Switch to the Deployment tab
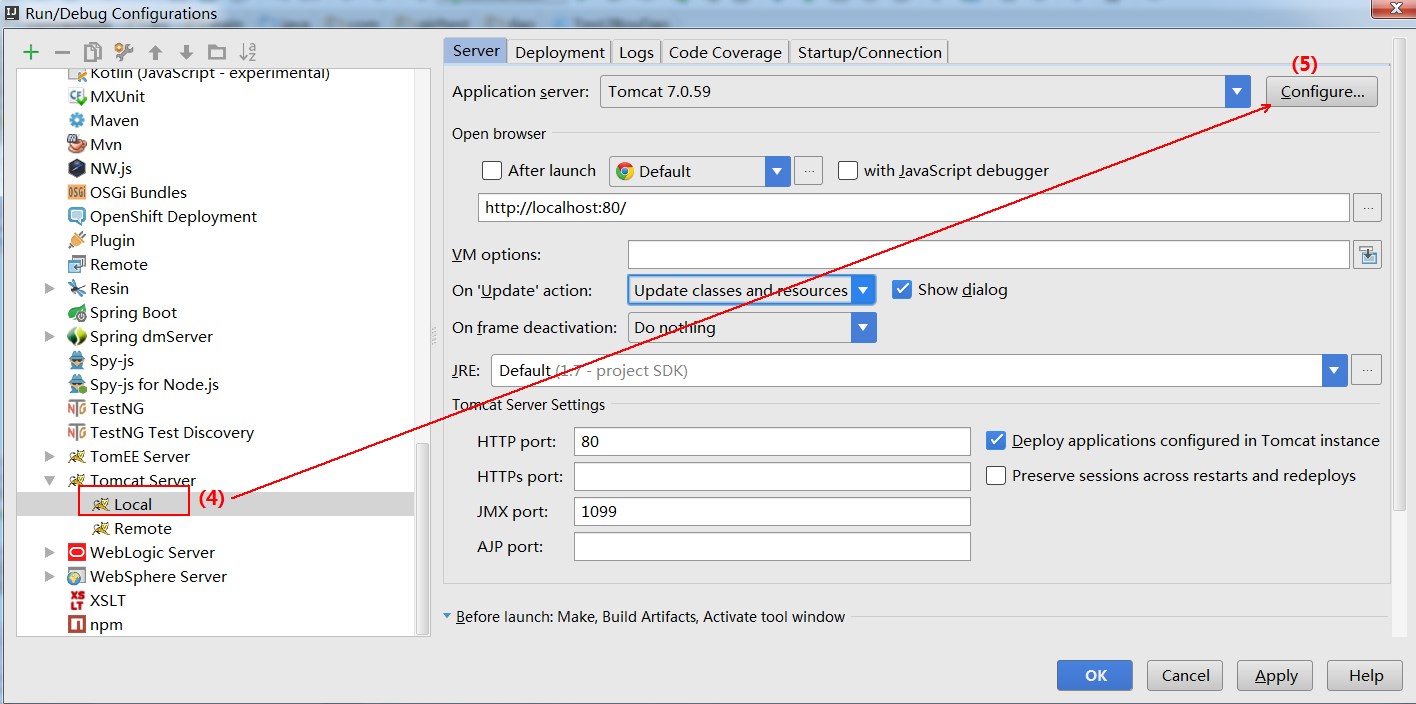 point(560,52)
